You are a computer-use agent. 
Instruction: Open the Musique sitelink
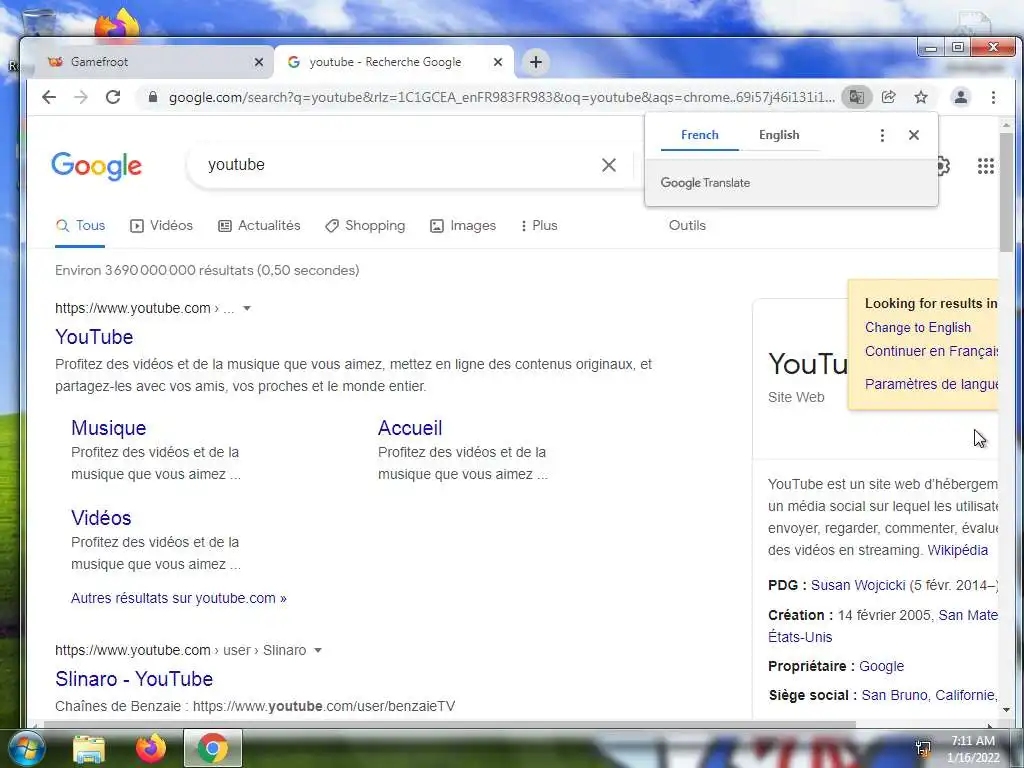[108, 428]
